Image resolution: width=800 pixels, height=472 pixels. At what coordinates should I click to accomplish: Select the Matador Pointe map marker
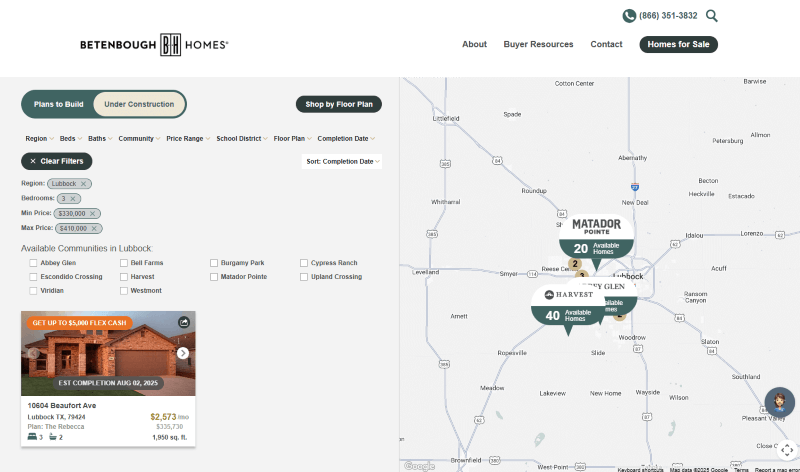coord(596,242)
